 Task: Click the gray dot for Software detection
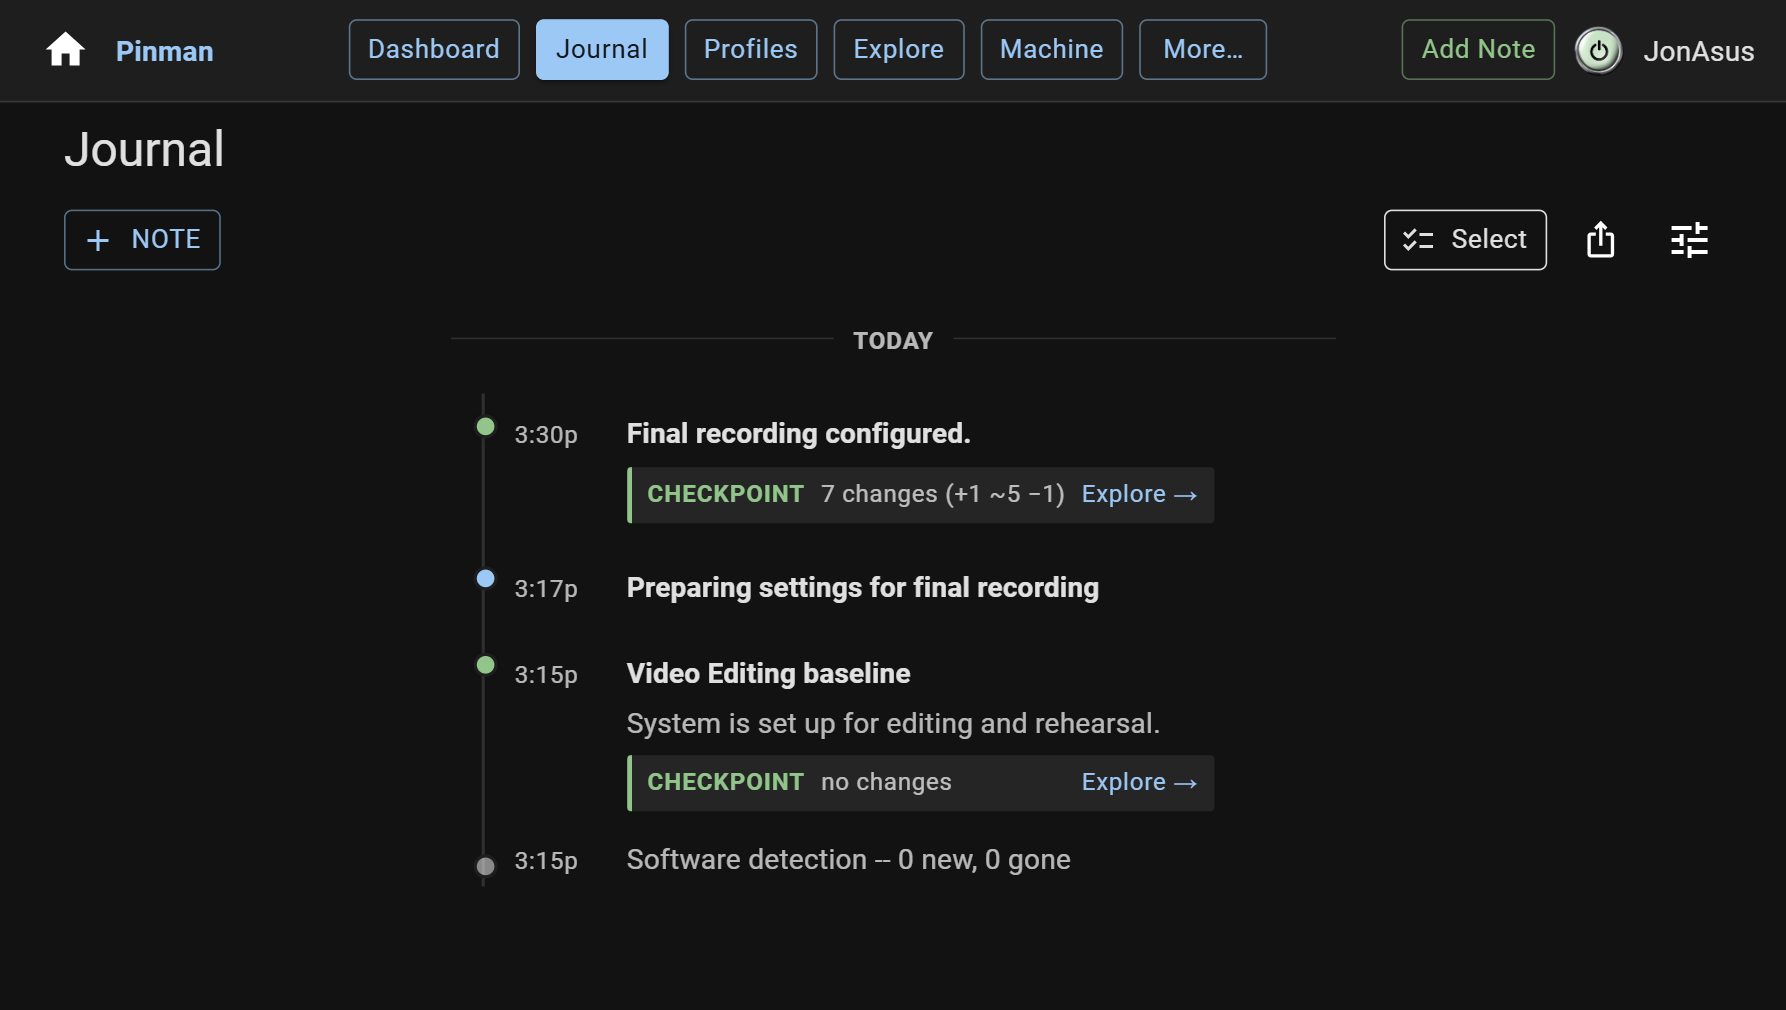pyautogui.click(x=485, y=866)
